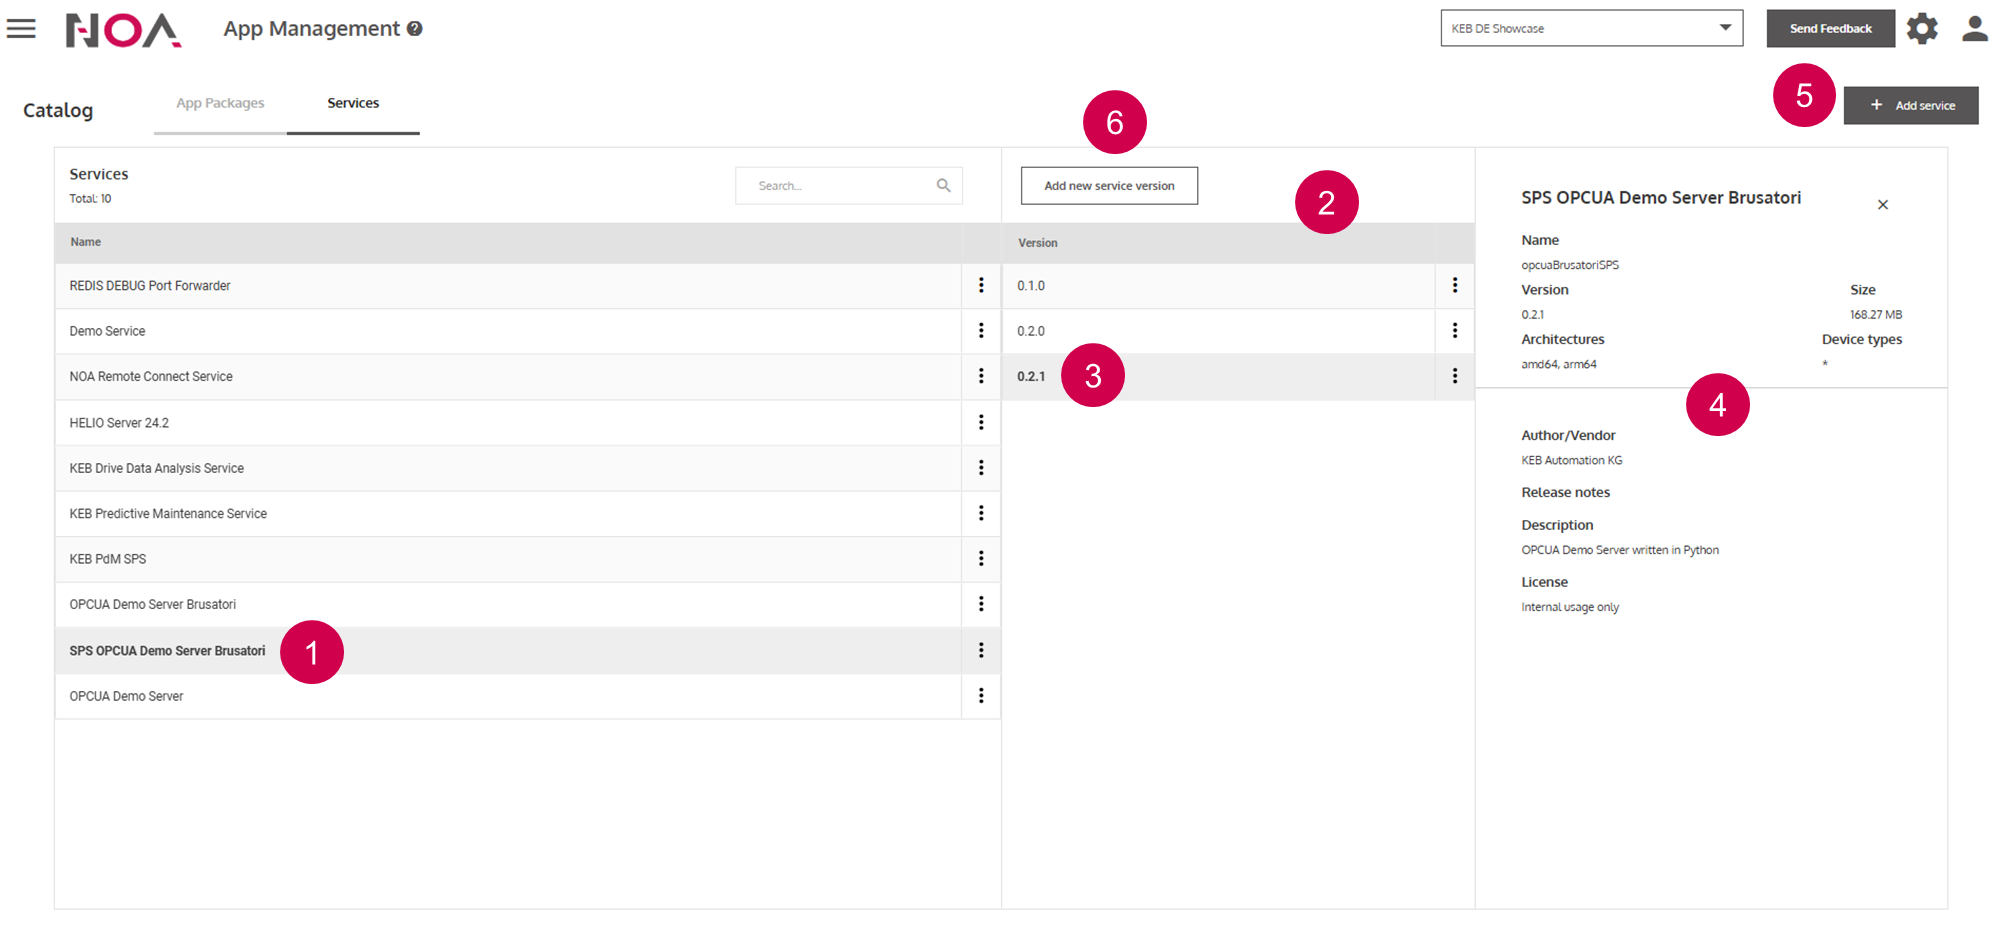Image resolution: width=2000 pixels, height=935 pixels.
Task: Open the settings gear icon
Action: [x=1921, y=29]
